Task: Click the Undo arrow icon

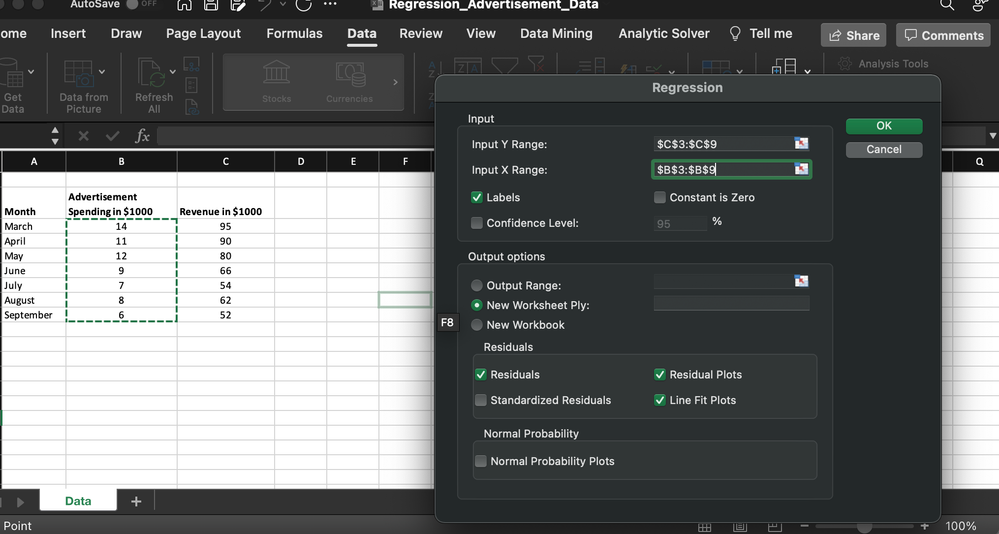Action: [x=264, y=5]
